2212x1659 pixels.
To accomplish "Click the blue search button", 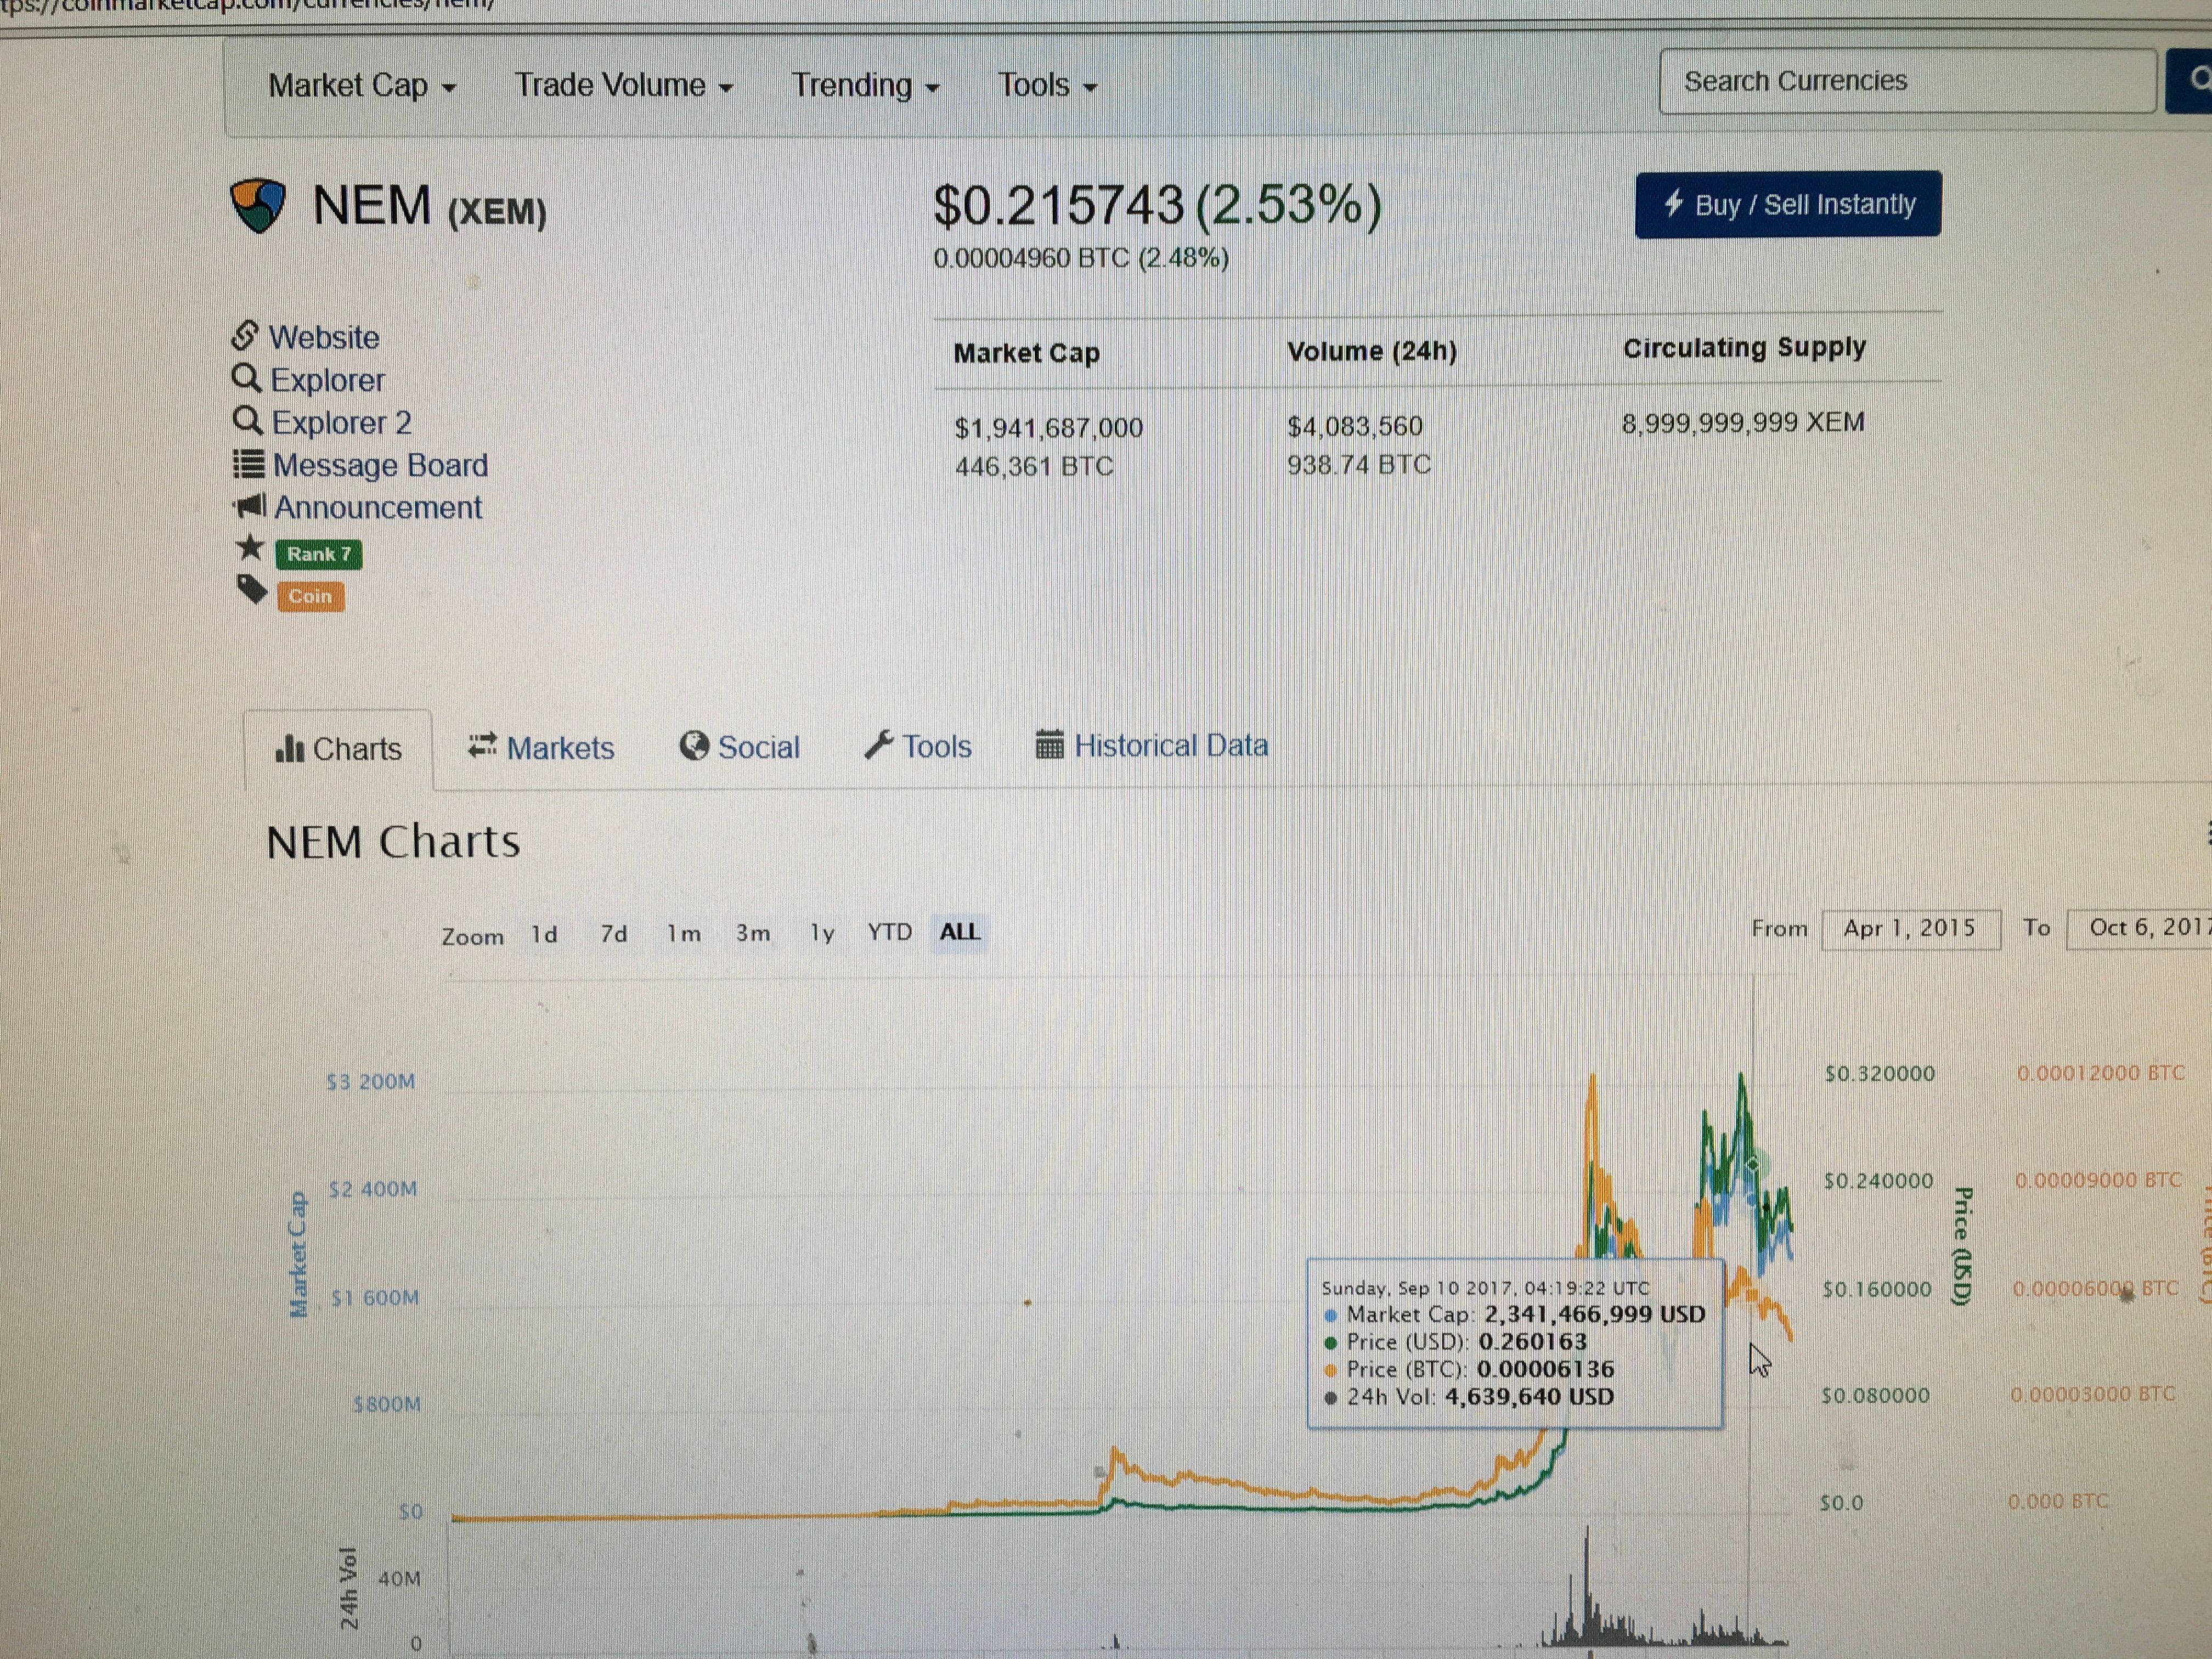I will click(2190, 80).
